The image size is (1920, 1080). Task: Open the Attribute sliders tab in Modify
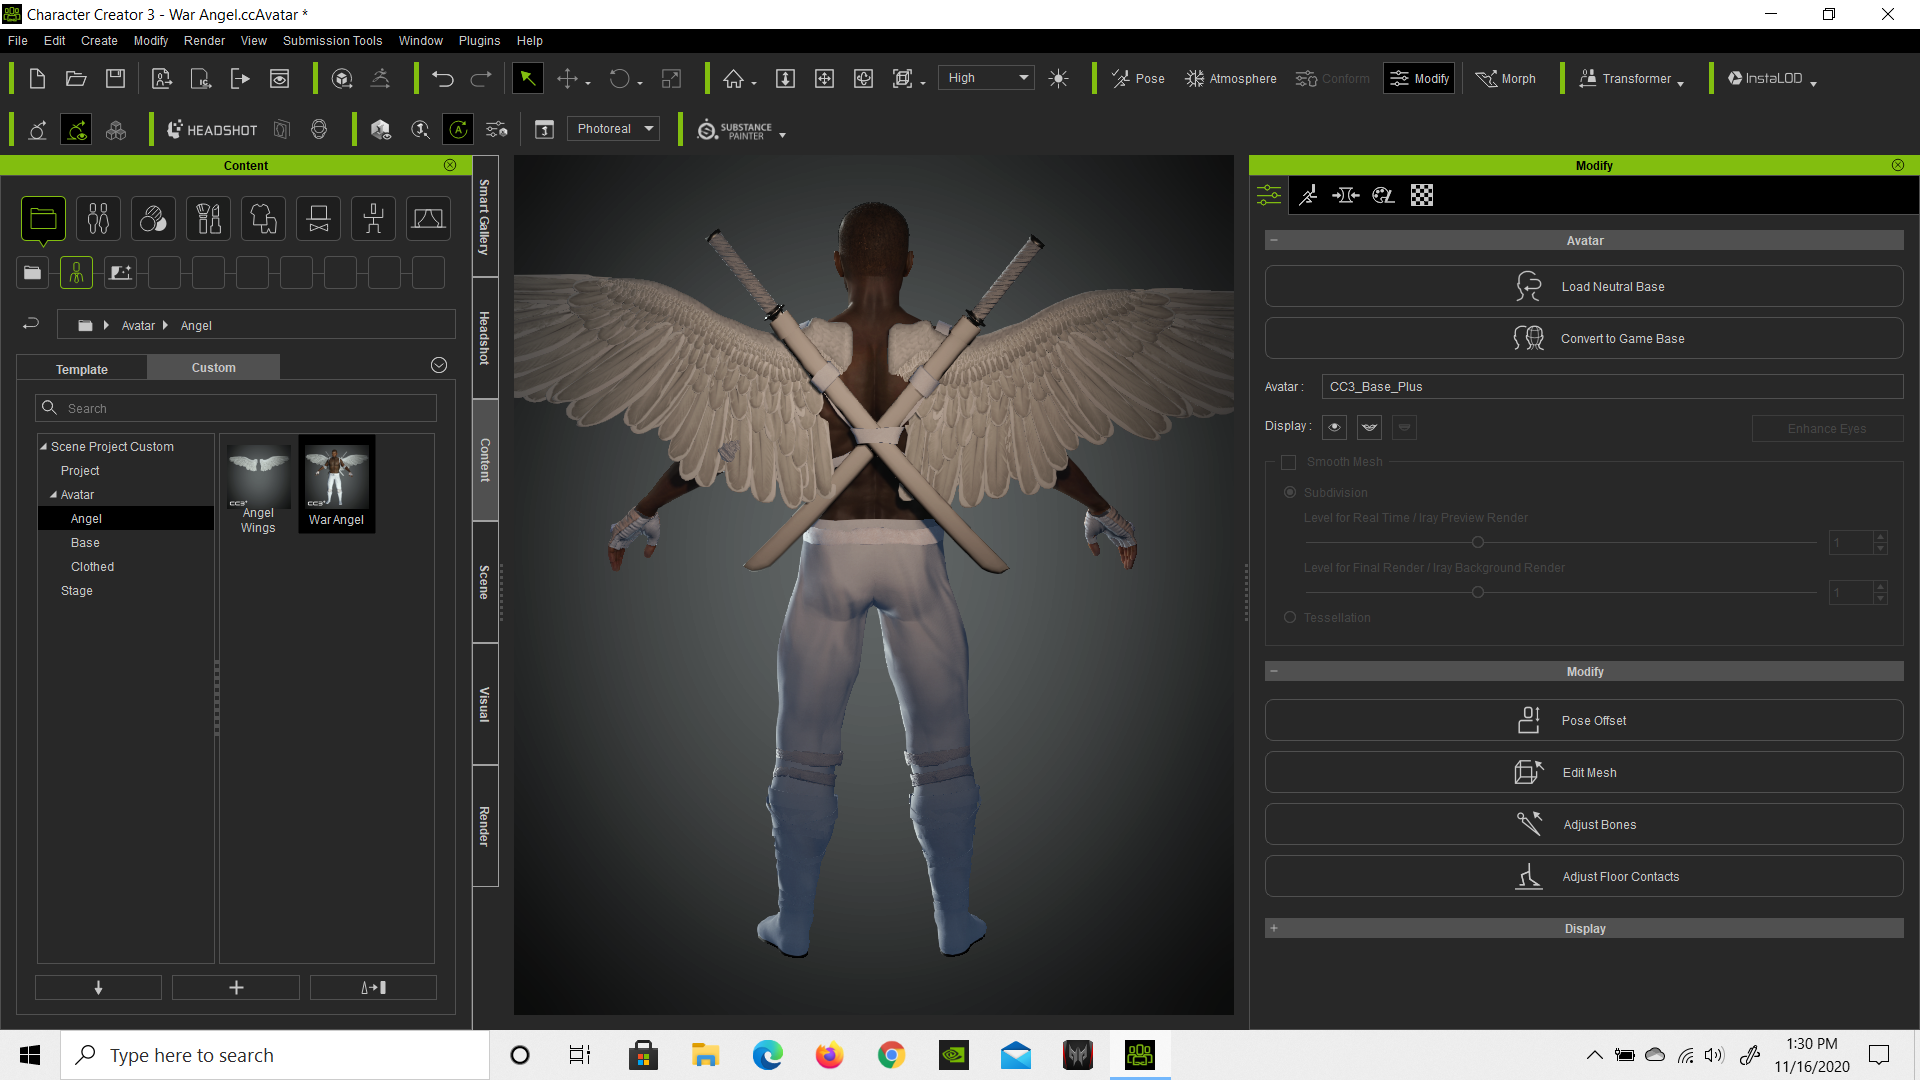coord(1269,195)
